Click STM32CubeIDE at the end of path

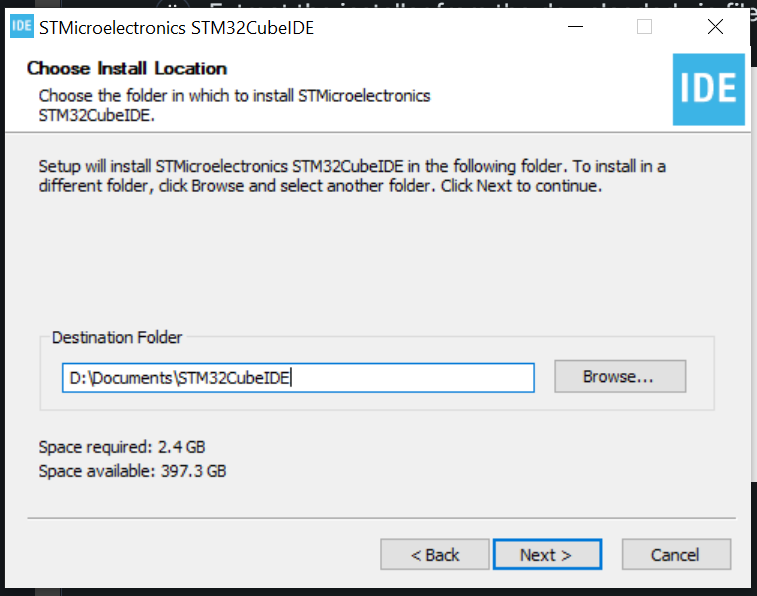coord(234,378)
